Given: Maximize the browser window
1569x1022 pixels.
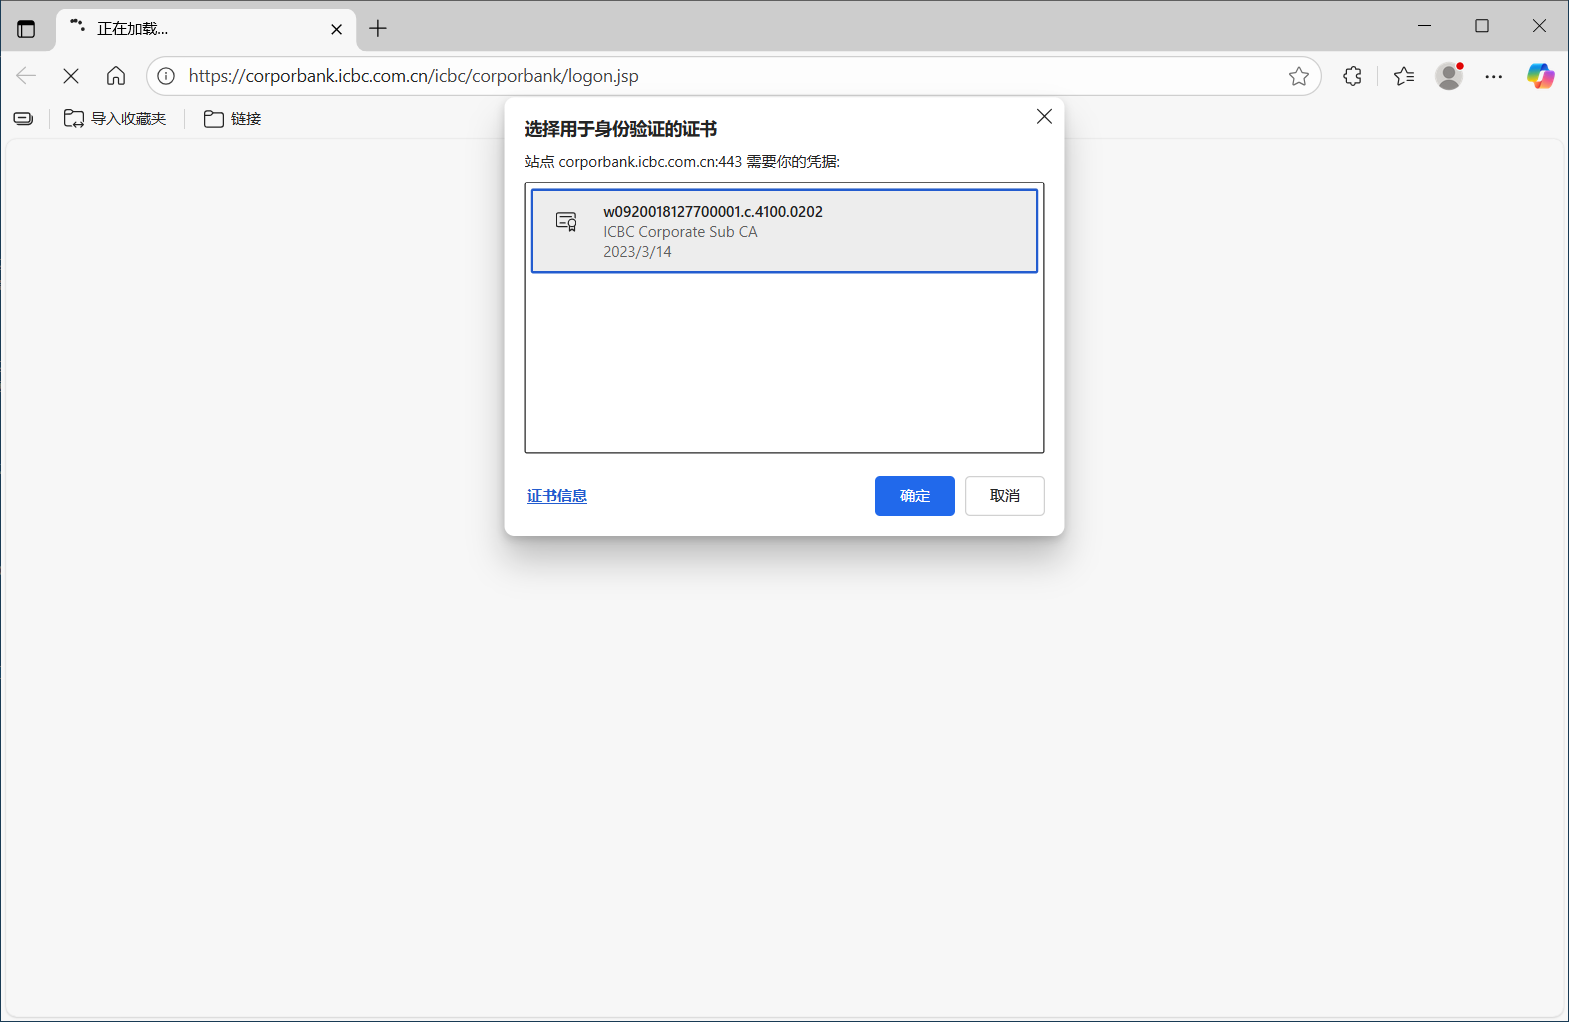Looking at the screenshot, I should 1482,26.
